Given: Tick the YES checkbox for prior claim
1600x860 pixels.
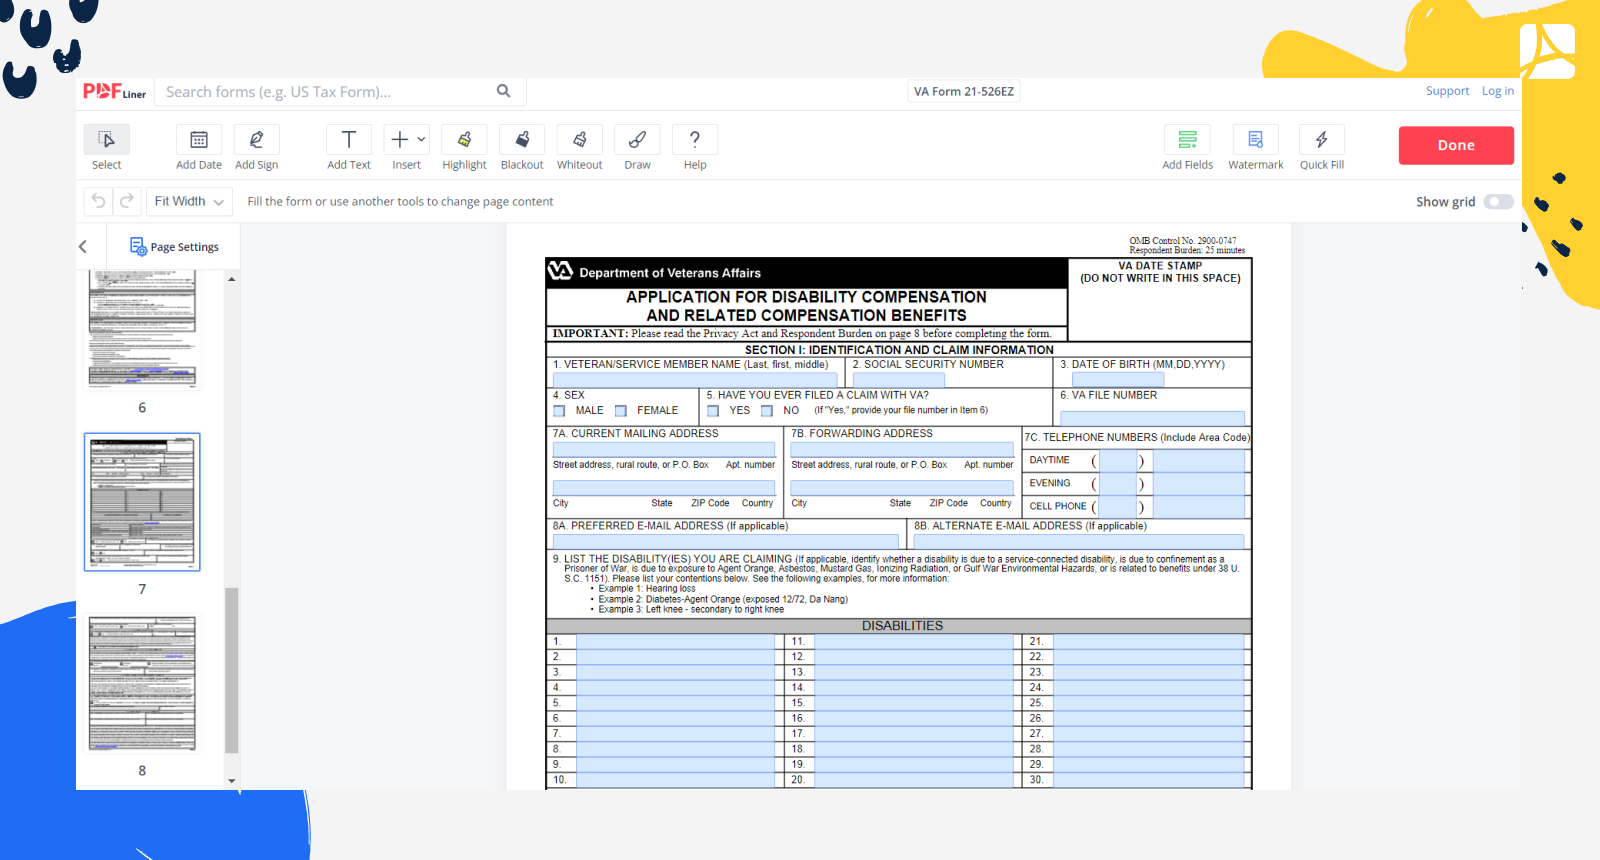Looking at the screenshot, I should click(x=713, y=411).
